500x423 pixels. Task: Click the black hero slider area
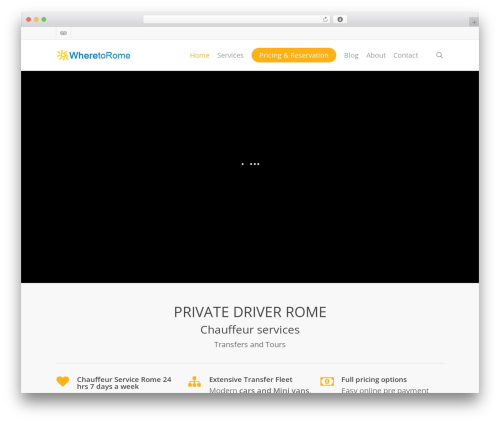pos(250,177)
